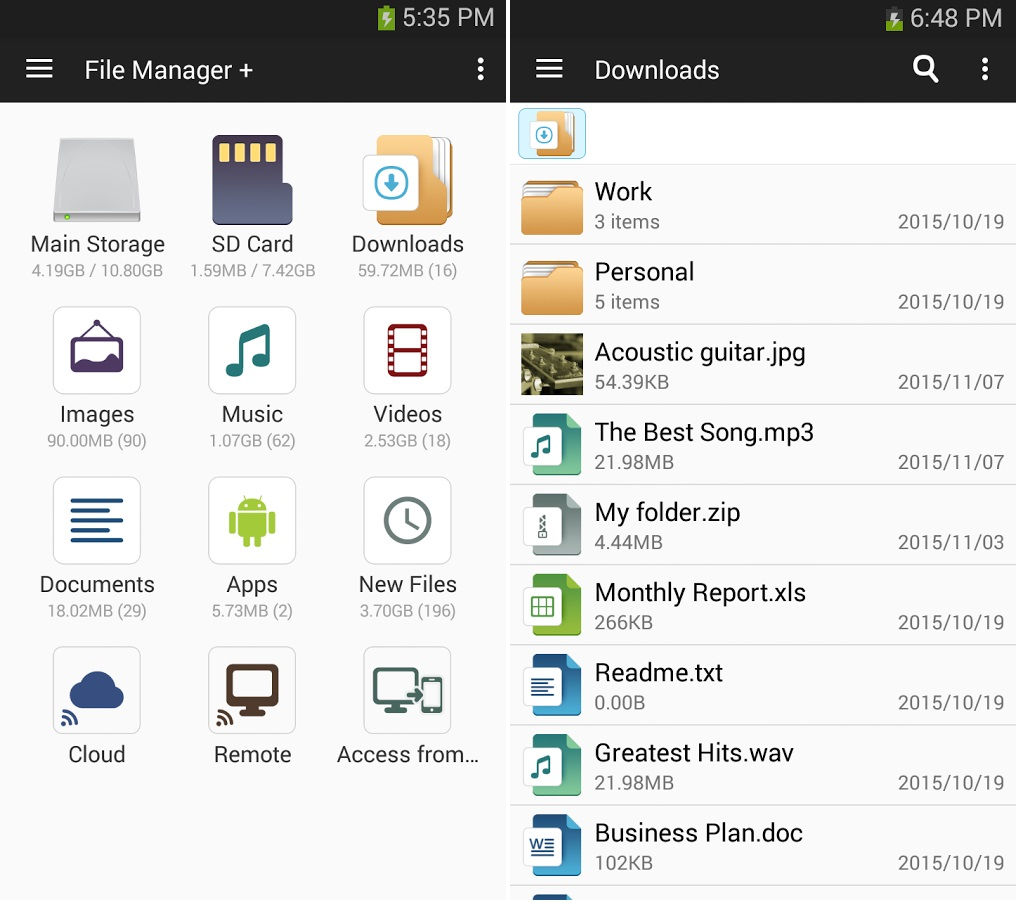Tap the My folder.zip archive icon
Screen dimensions: 1022x902
552,525
